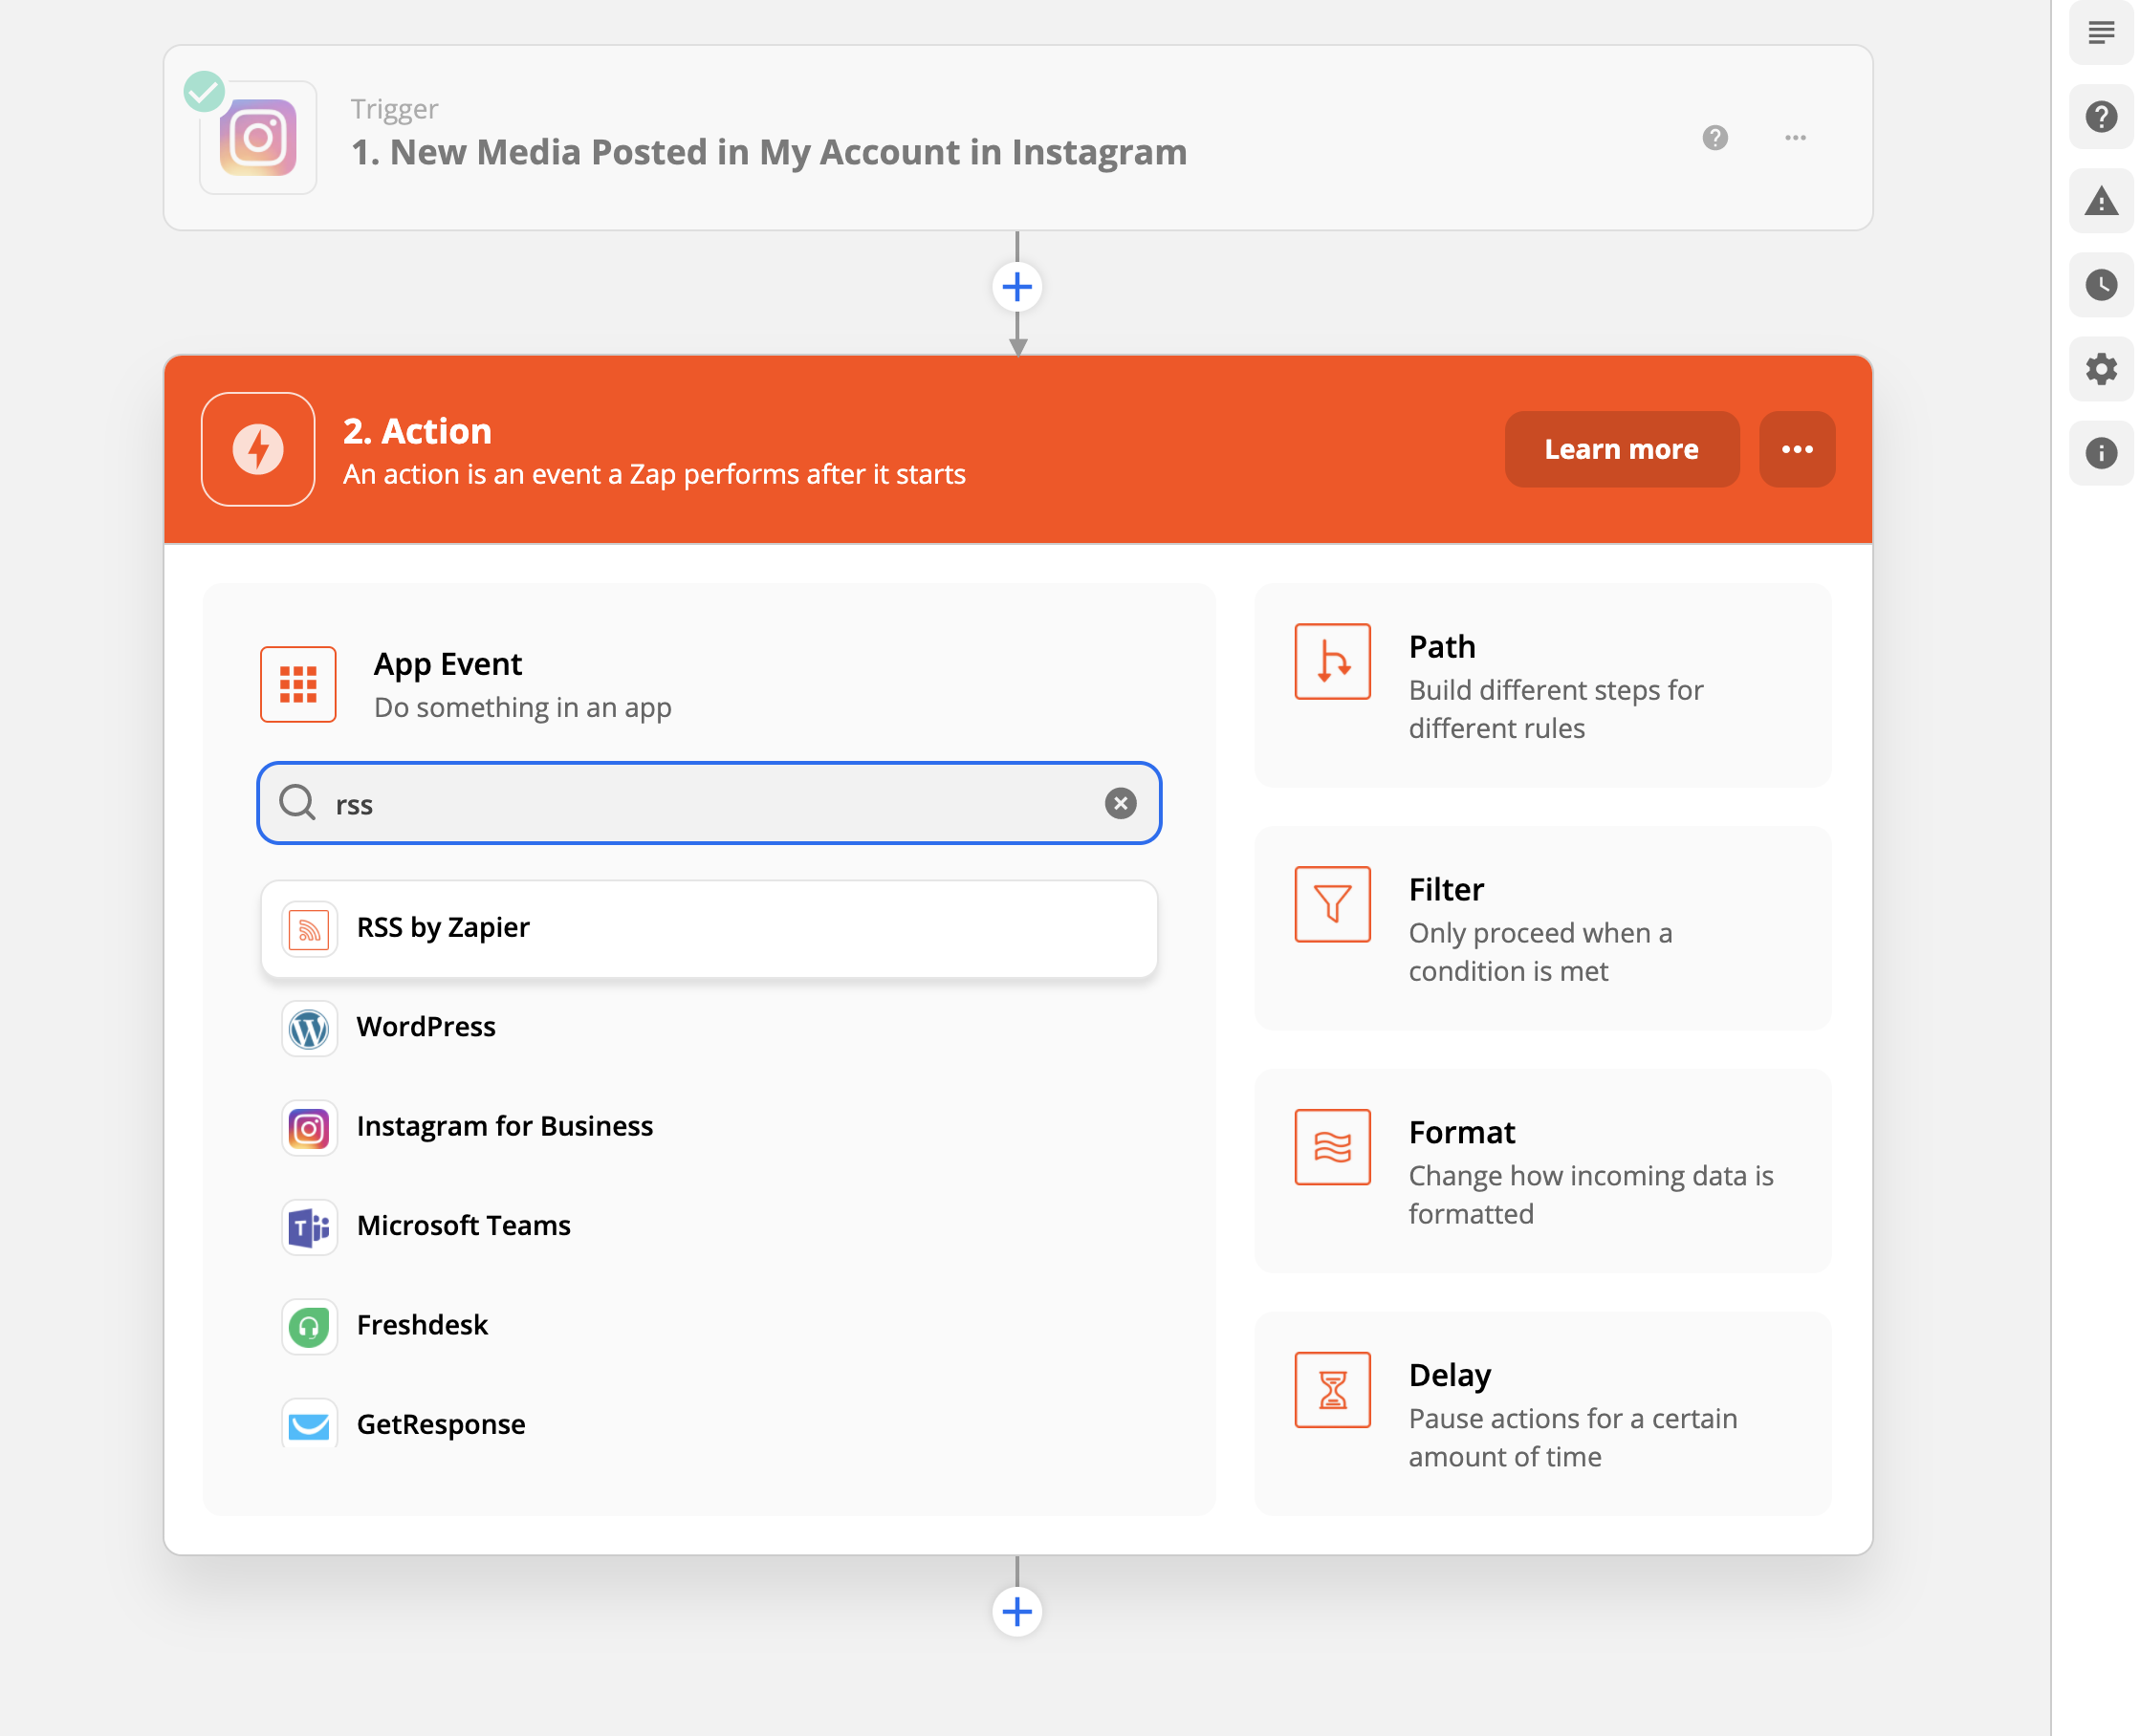Add a step between trigger and action
The height and width of the screenshot is (1736, 2140).
click(1017, 287)
